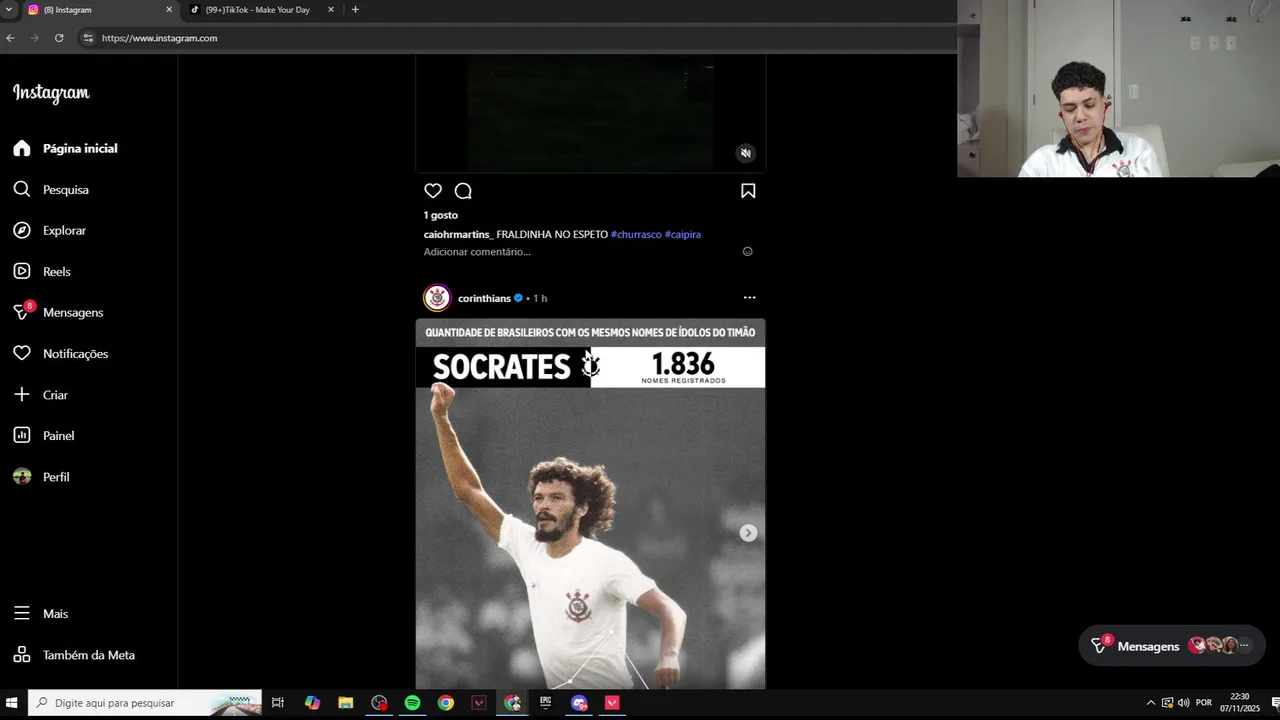Viewport: 1280px width, 720px height.
Task: Close the Instagram browser tab
Action: click(169, 10)
